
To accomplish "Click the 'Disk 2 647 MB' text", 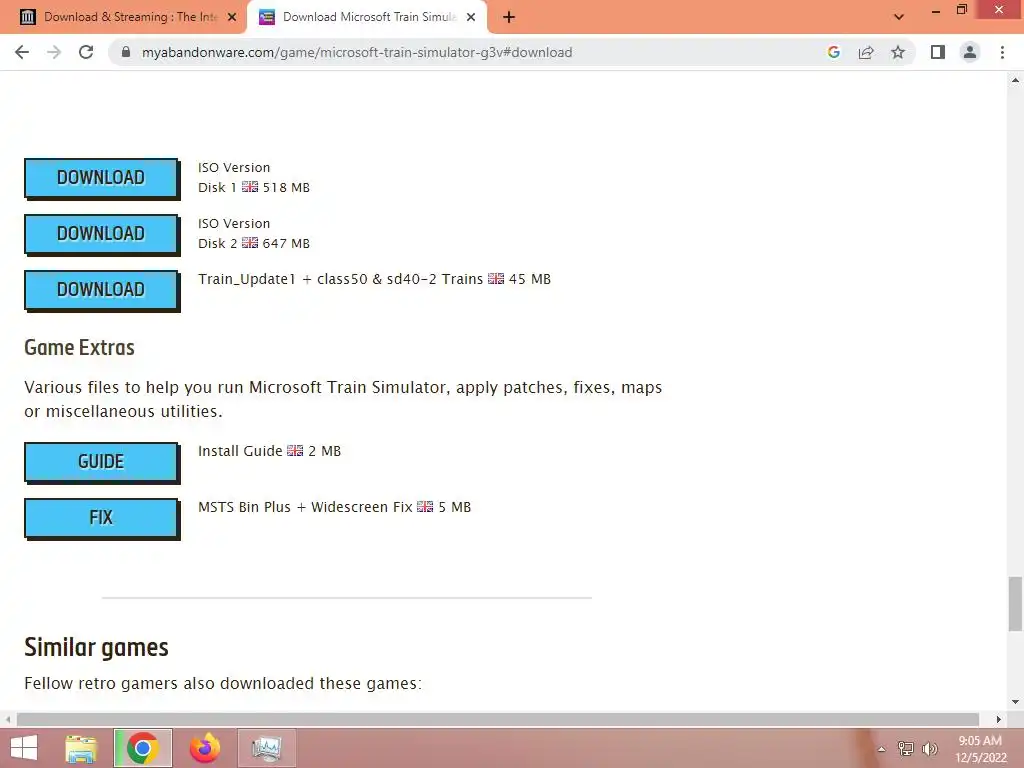I will pos(254,244).
